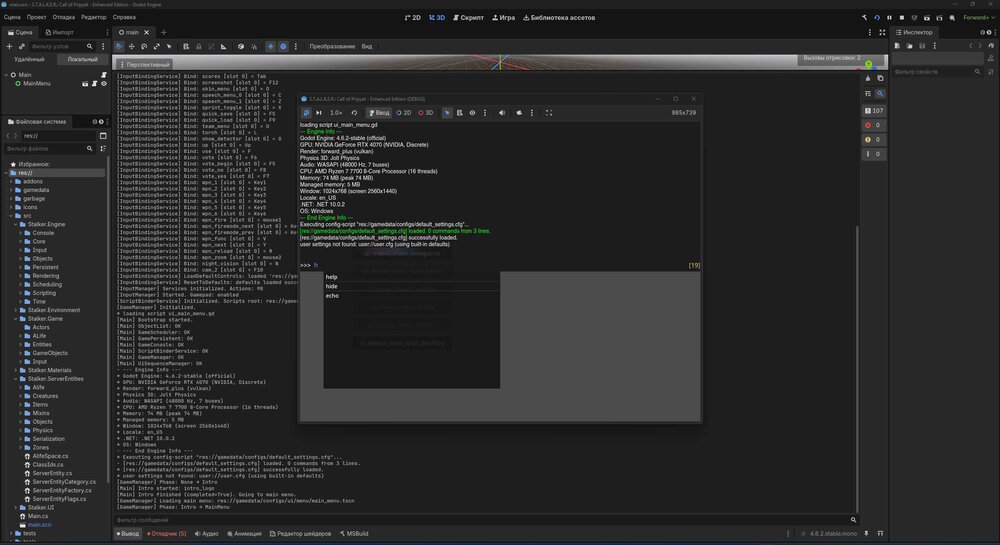Mute game audio in game window toolbar
The width and height of the screenshot is (1000, 545).
pyautogui.click(x=502, y=113)
